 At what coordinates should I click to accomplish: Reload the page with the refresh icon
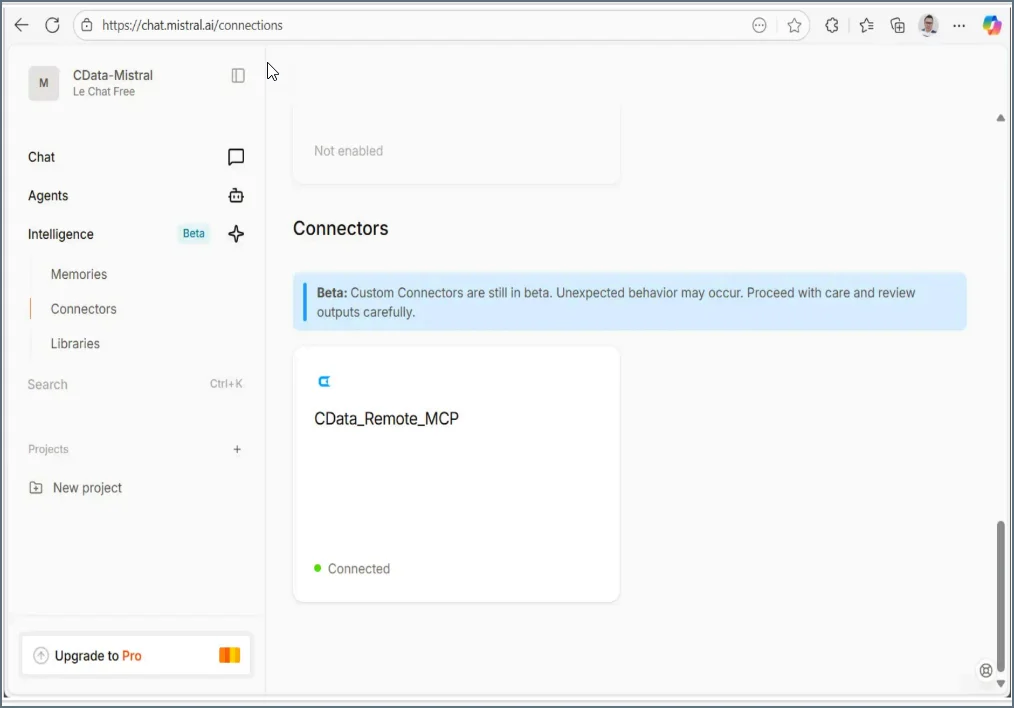(52, 25)
